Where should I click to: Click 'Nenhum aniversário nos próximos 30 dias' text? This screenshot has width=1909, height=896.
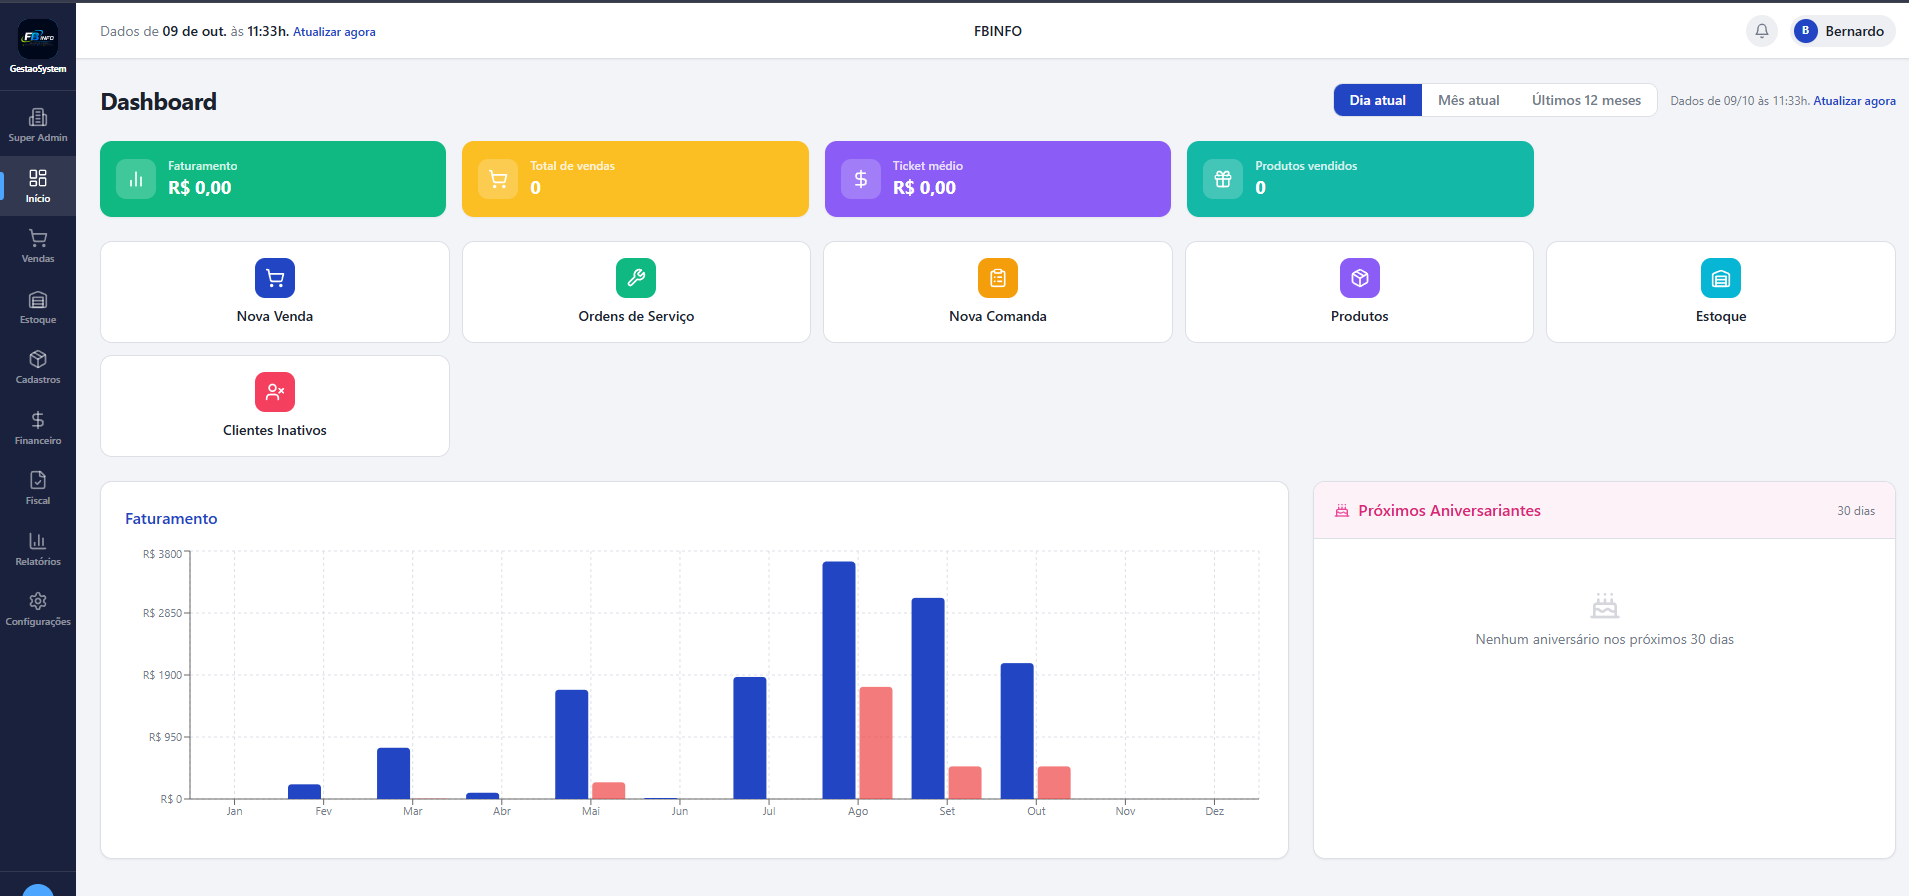(x=1605, y=639)
